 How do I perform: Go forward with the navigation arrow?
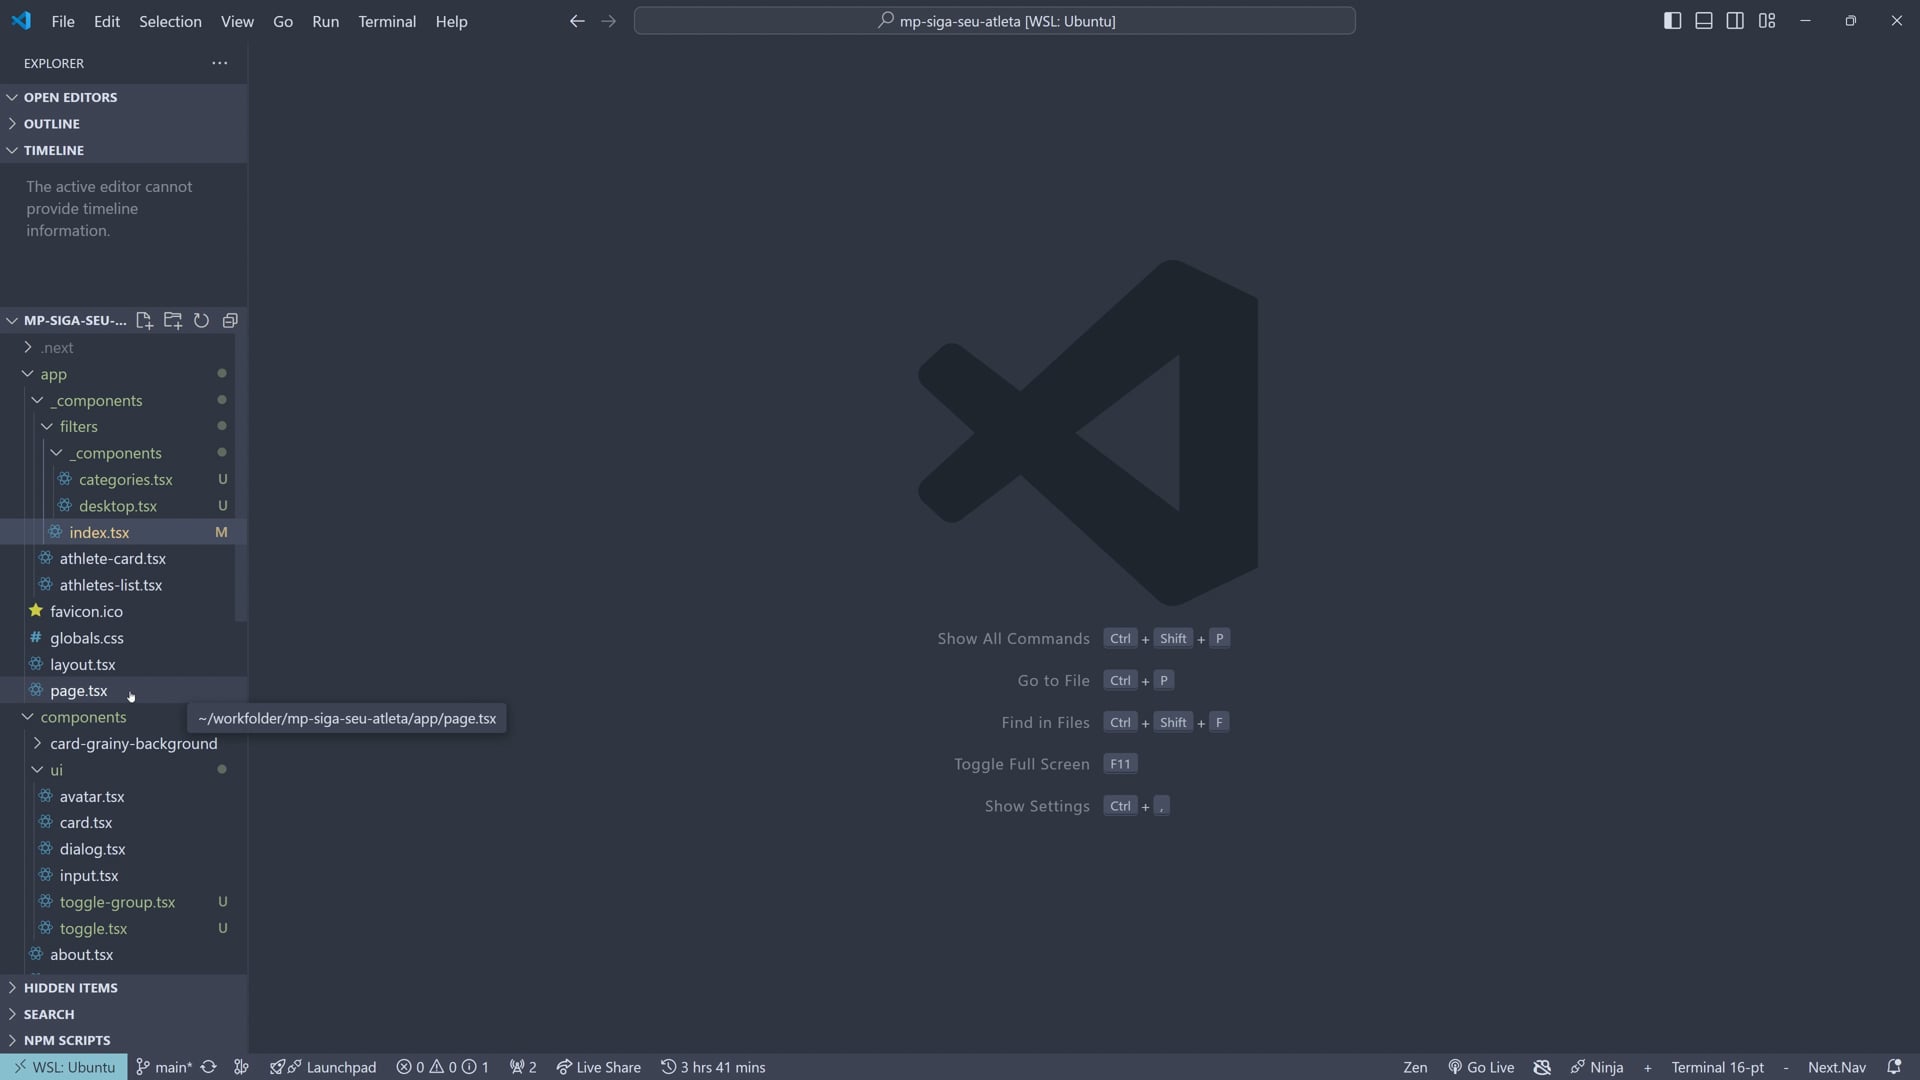[608, 21]
